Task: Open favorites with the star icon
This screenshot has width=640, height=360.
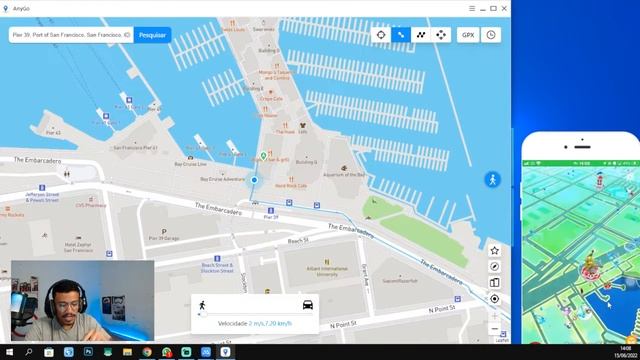Action: [x=494, y=251]
